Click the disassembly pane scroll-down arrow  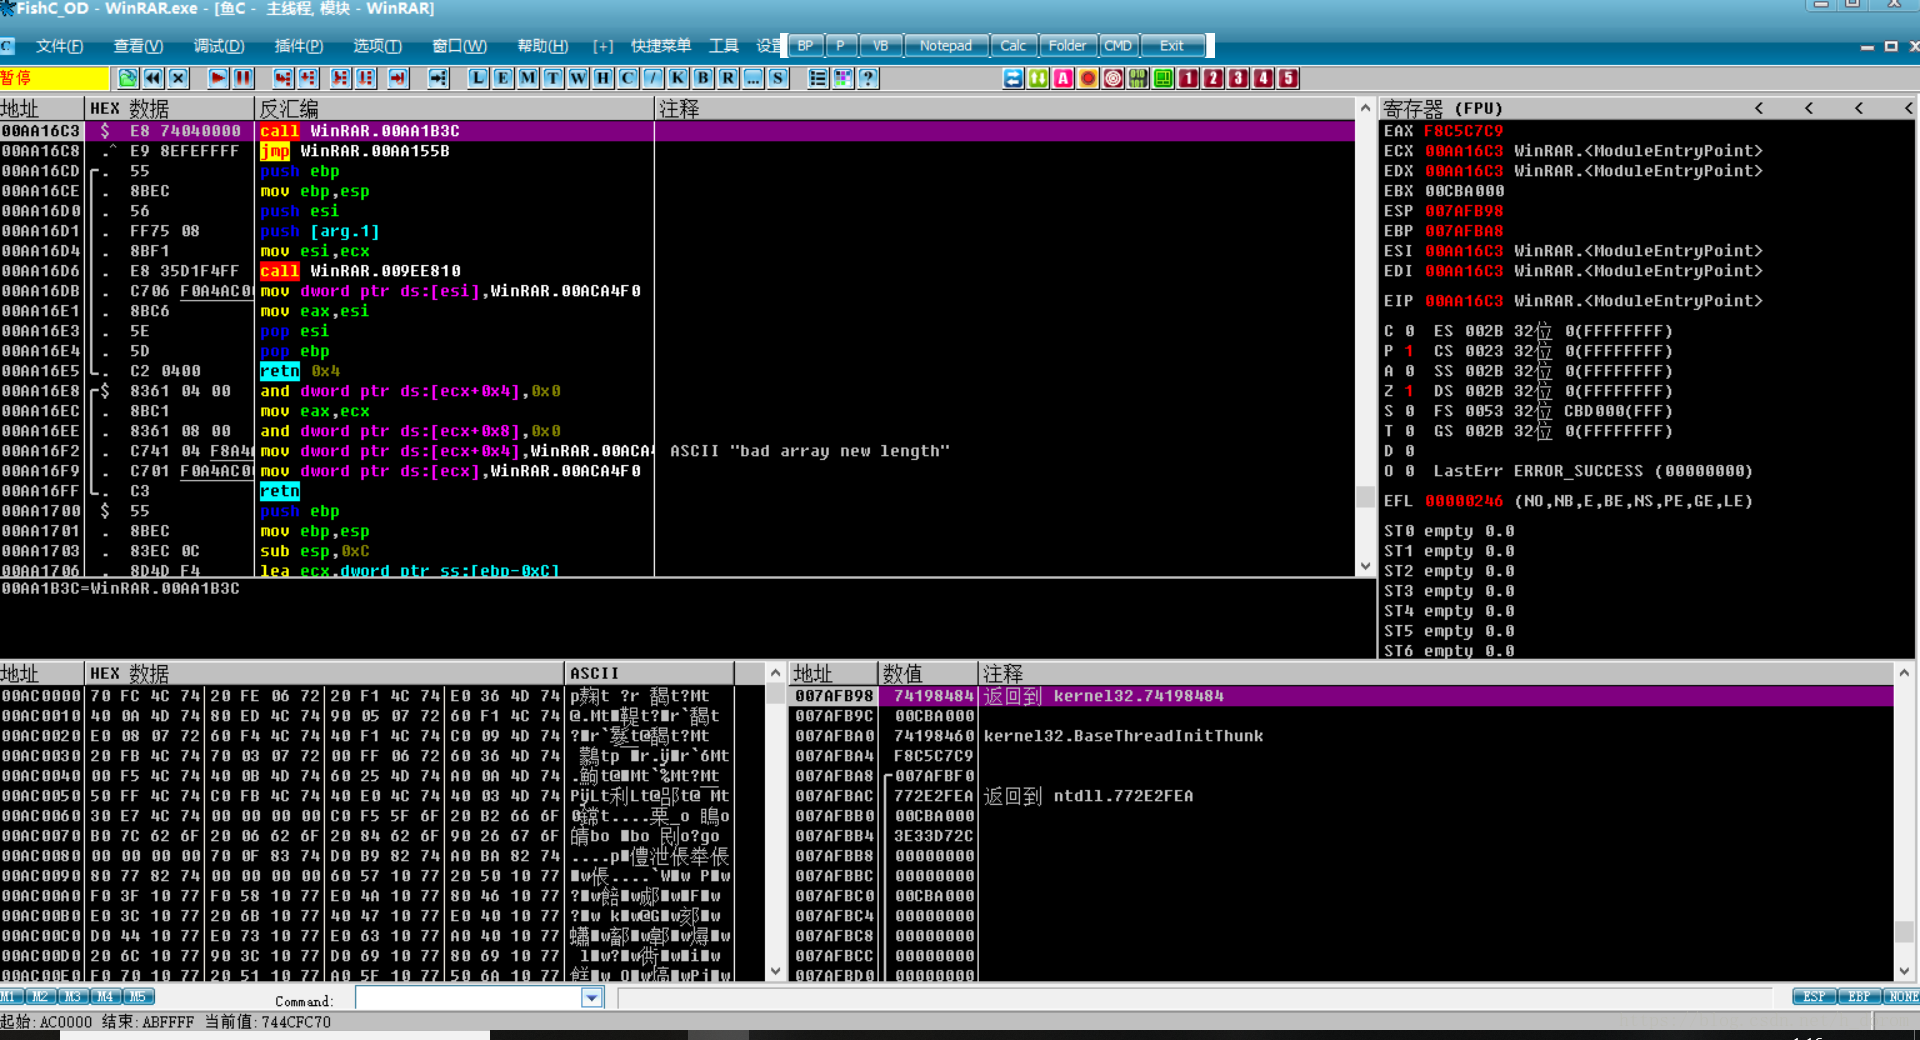1365,566
